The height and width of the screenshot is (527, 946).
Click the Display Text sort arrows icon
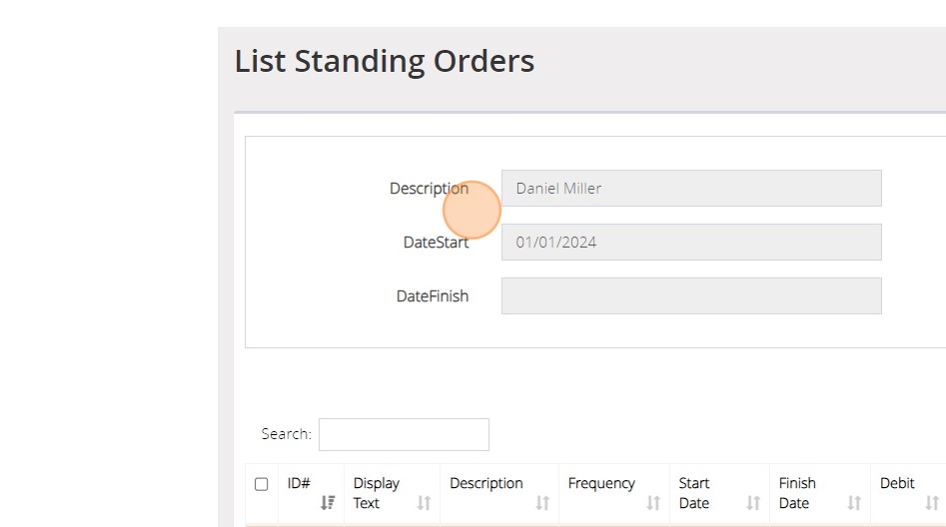click(424, 503)
